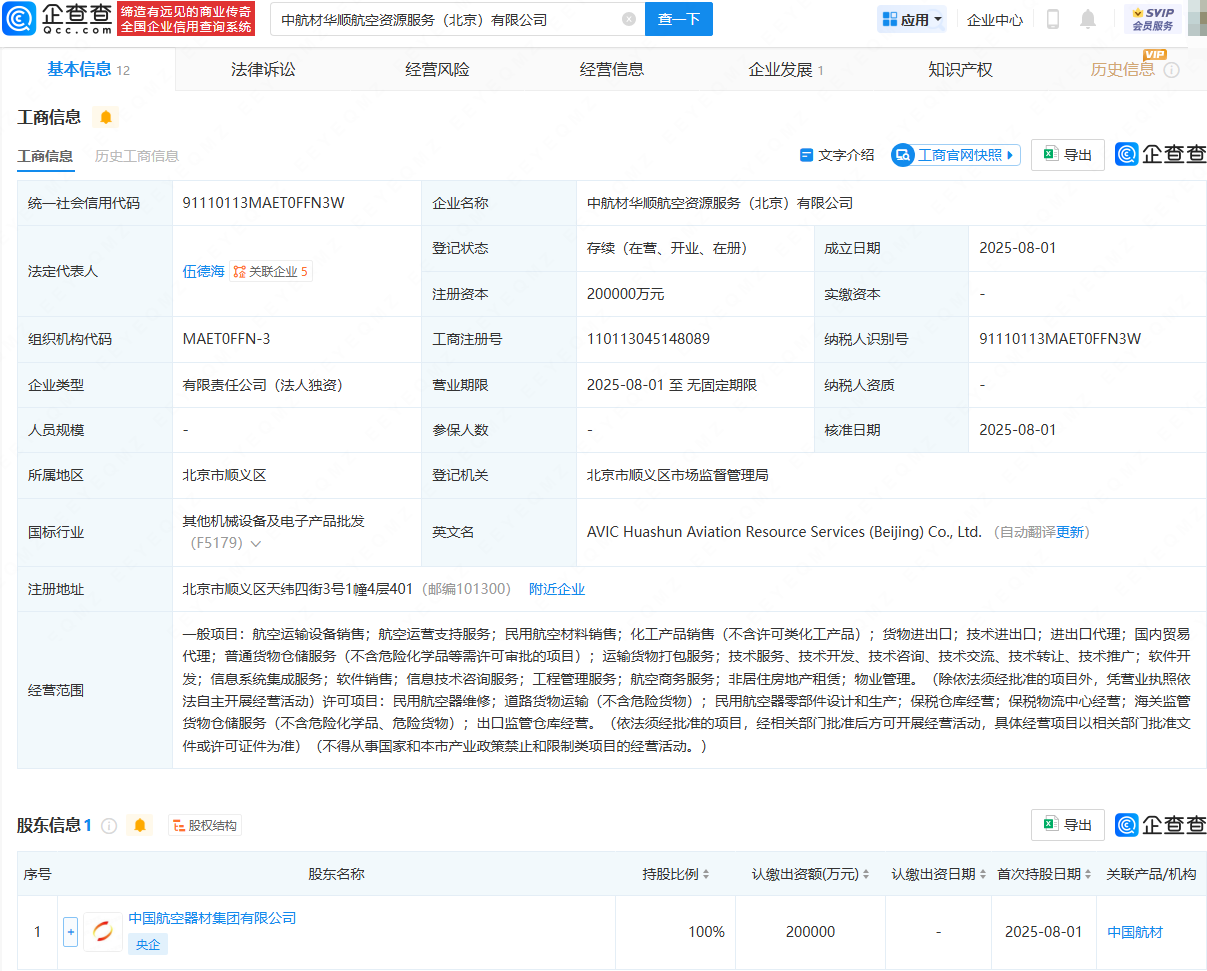The image size is (1207, 971).
Task: Export shareholder info with 导出 button
Action: 1067,825
